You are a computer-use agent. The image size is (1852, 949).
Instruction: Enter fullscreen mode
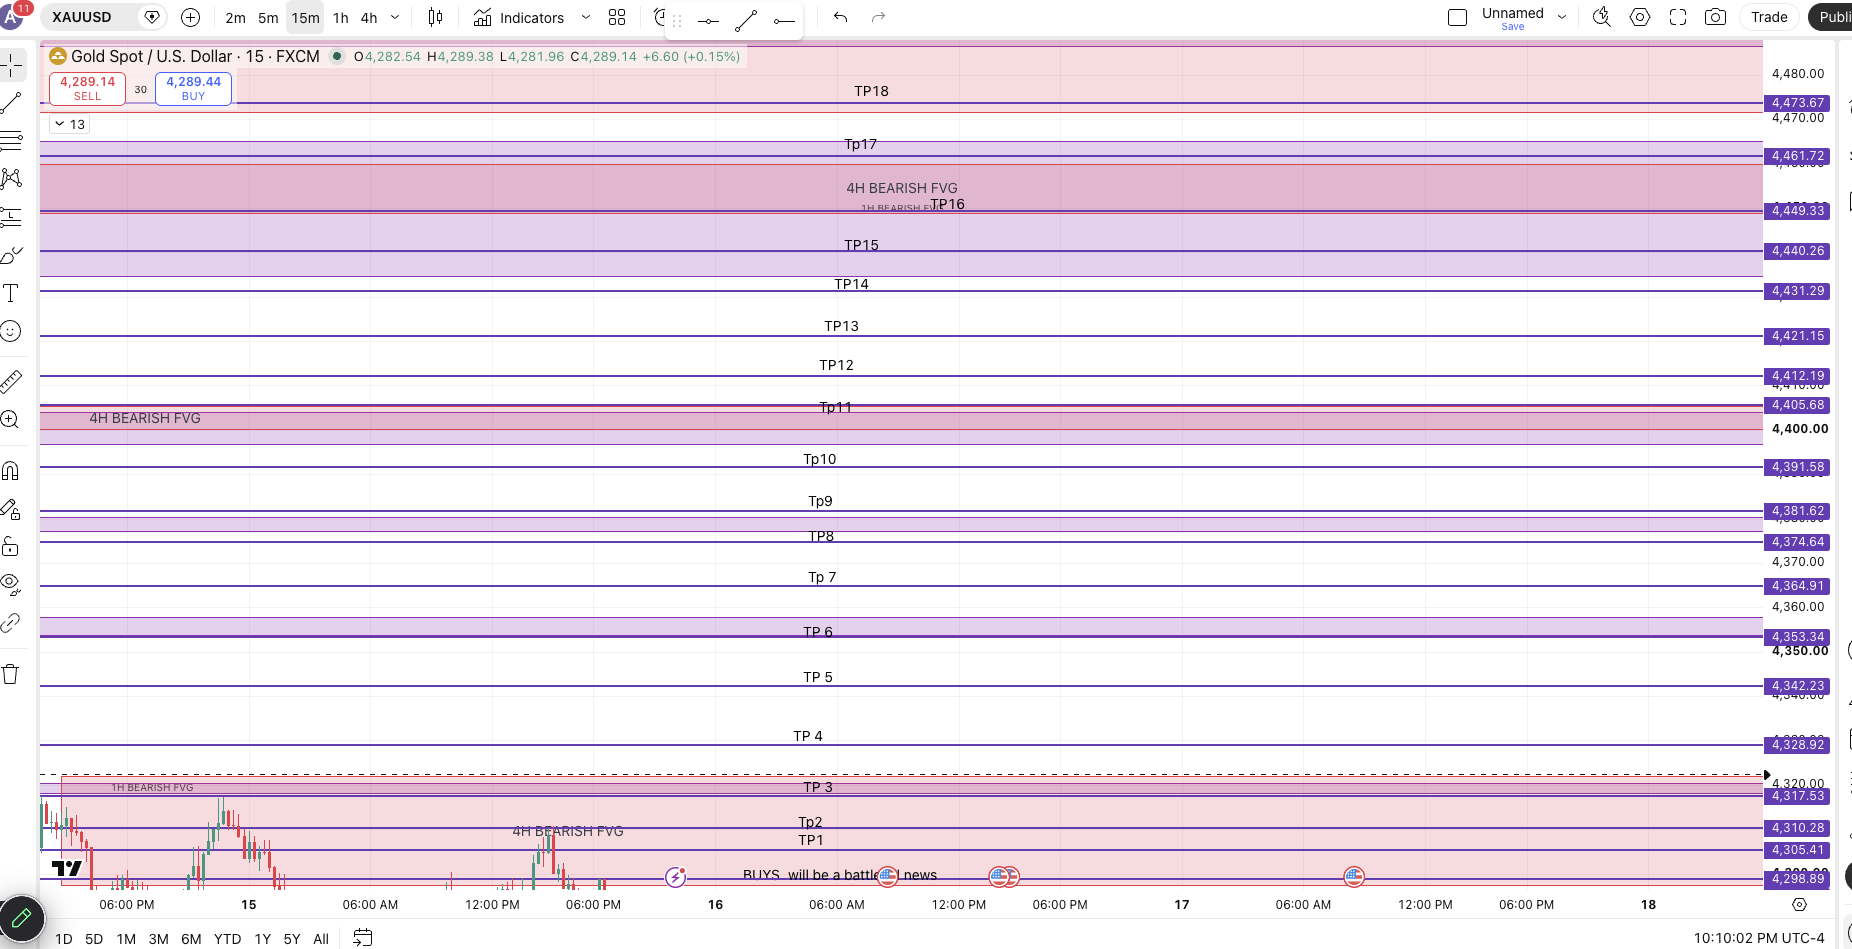(1678, 17)
